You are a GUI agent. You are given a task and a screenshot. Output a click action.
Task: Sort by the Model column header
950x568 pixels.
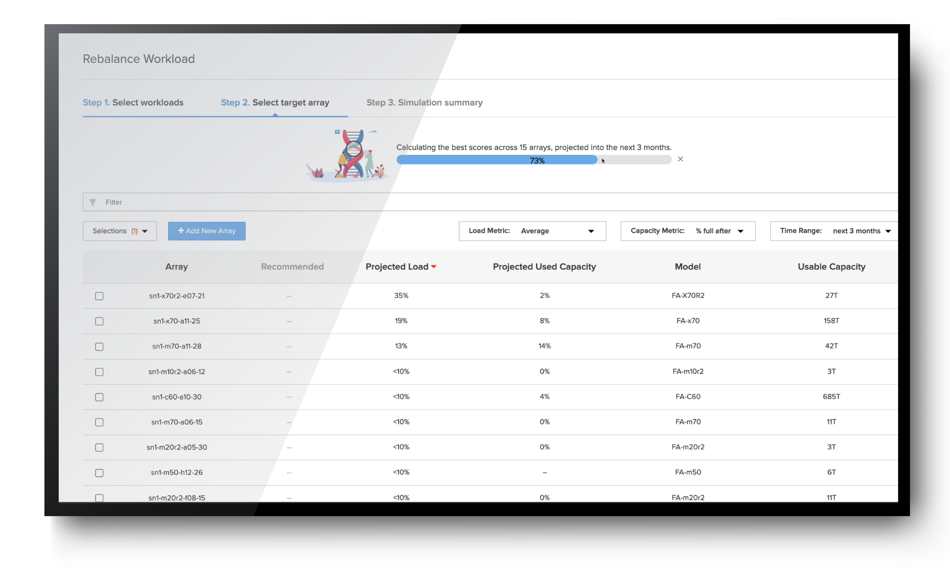pos(688,267)
